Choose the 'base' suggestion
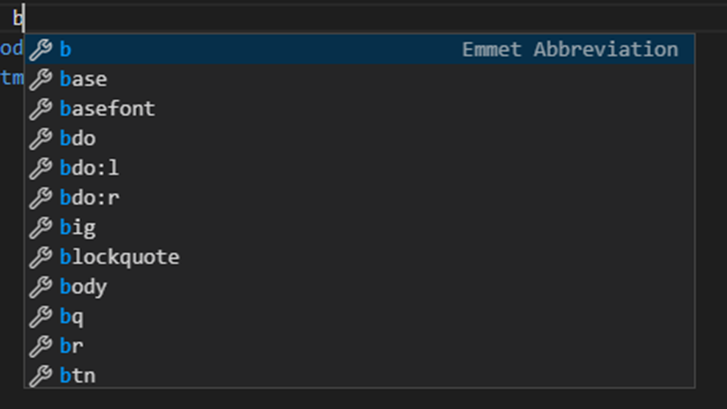The width and height of the screenshot is (727, 409). click(359, 79)
